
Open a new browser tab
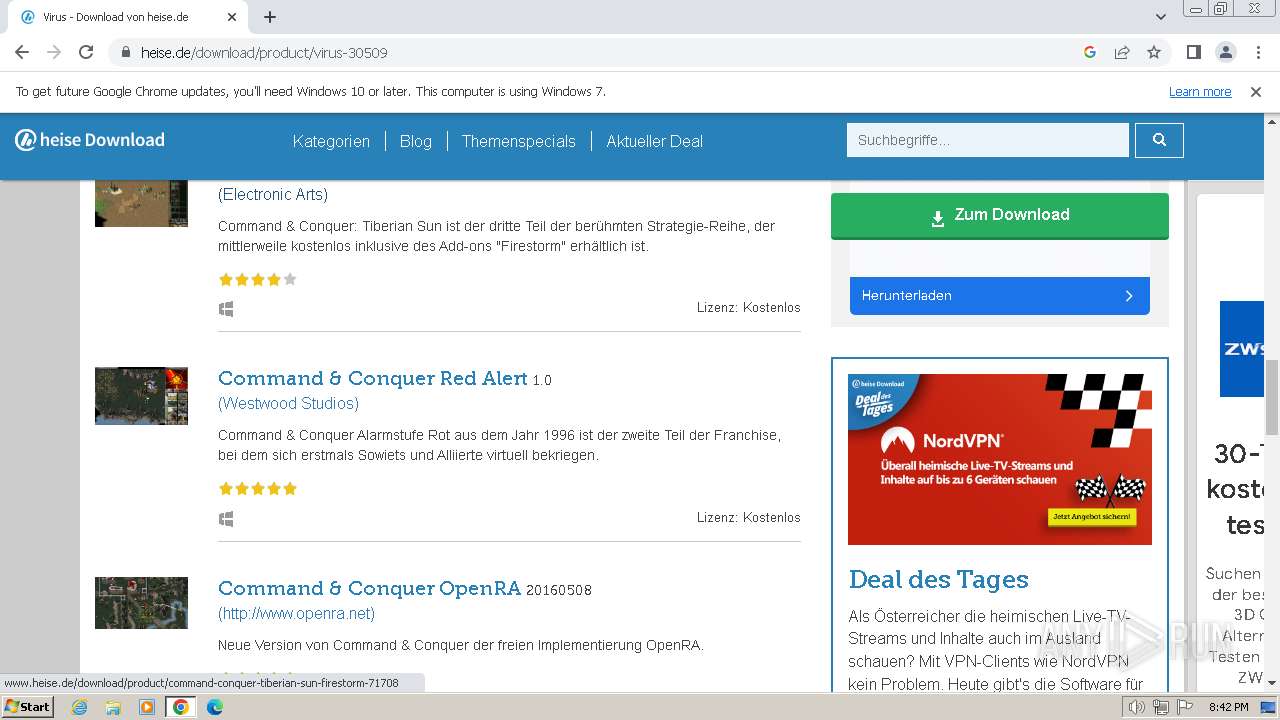click(270, 17)
